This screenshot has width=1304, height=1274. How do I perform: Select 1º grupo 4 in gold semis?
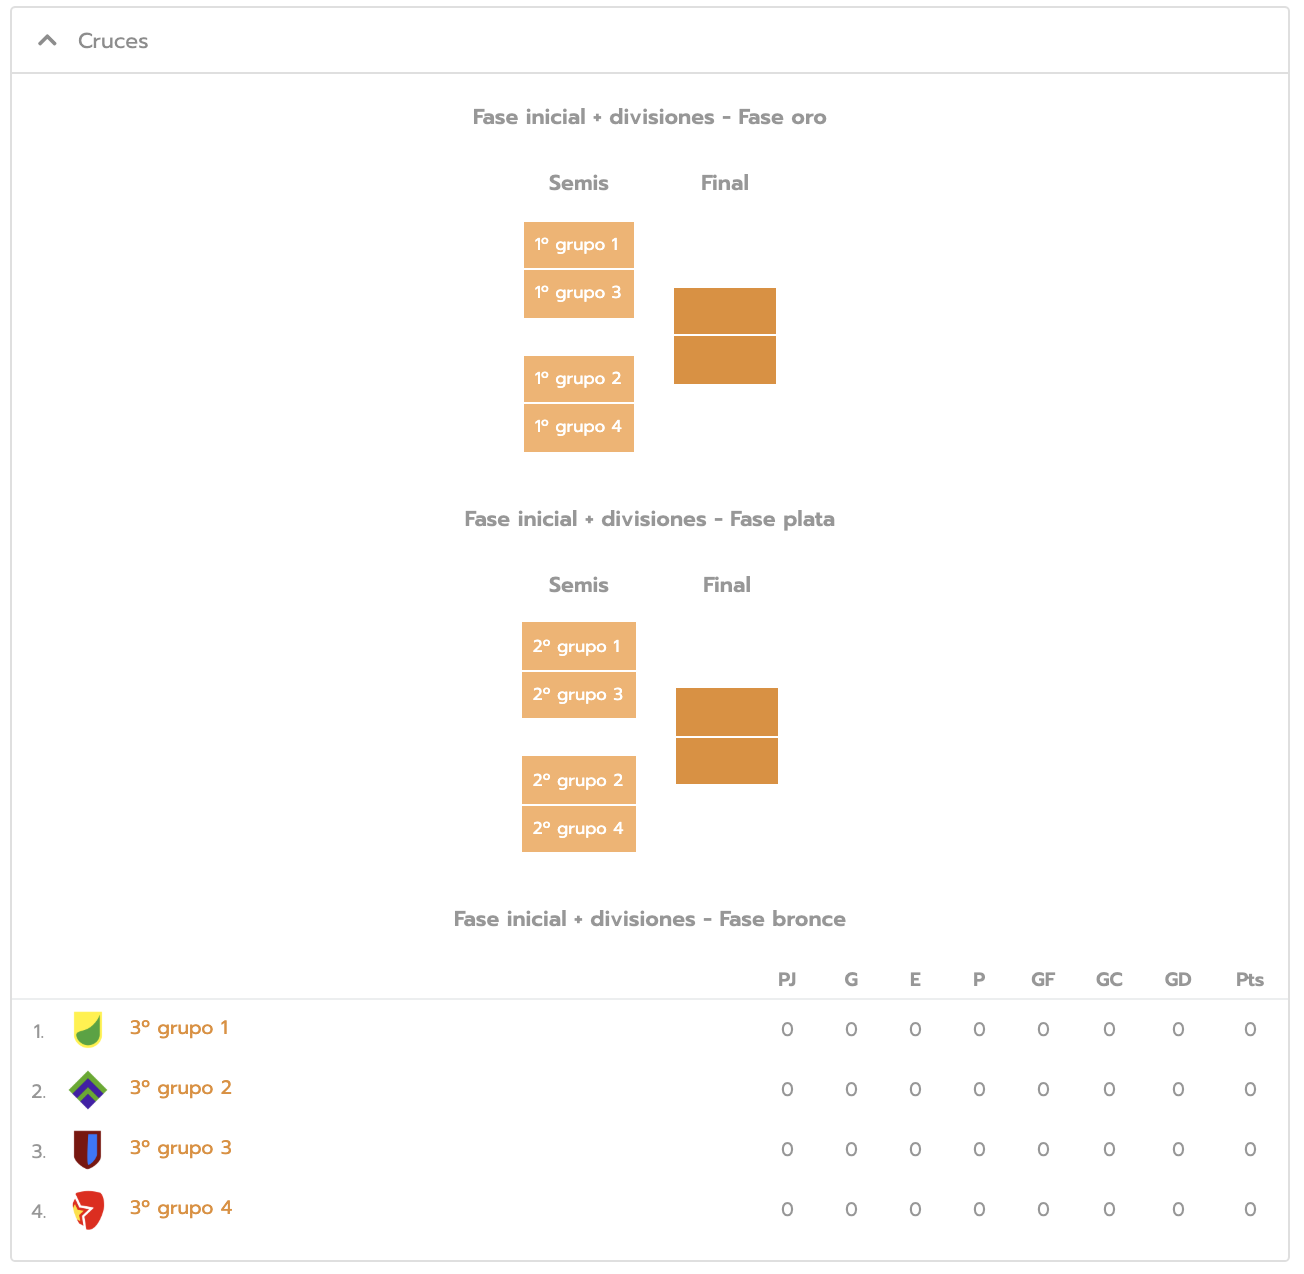tap(579, 427)
